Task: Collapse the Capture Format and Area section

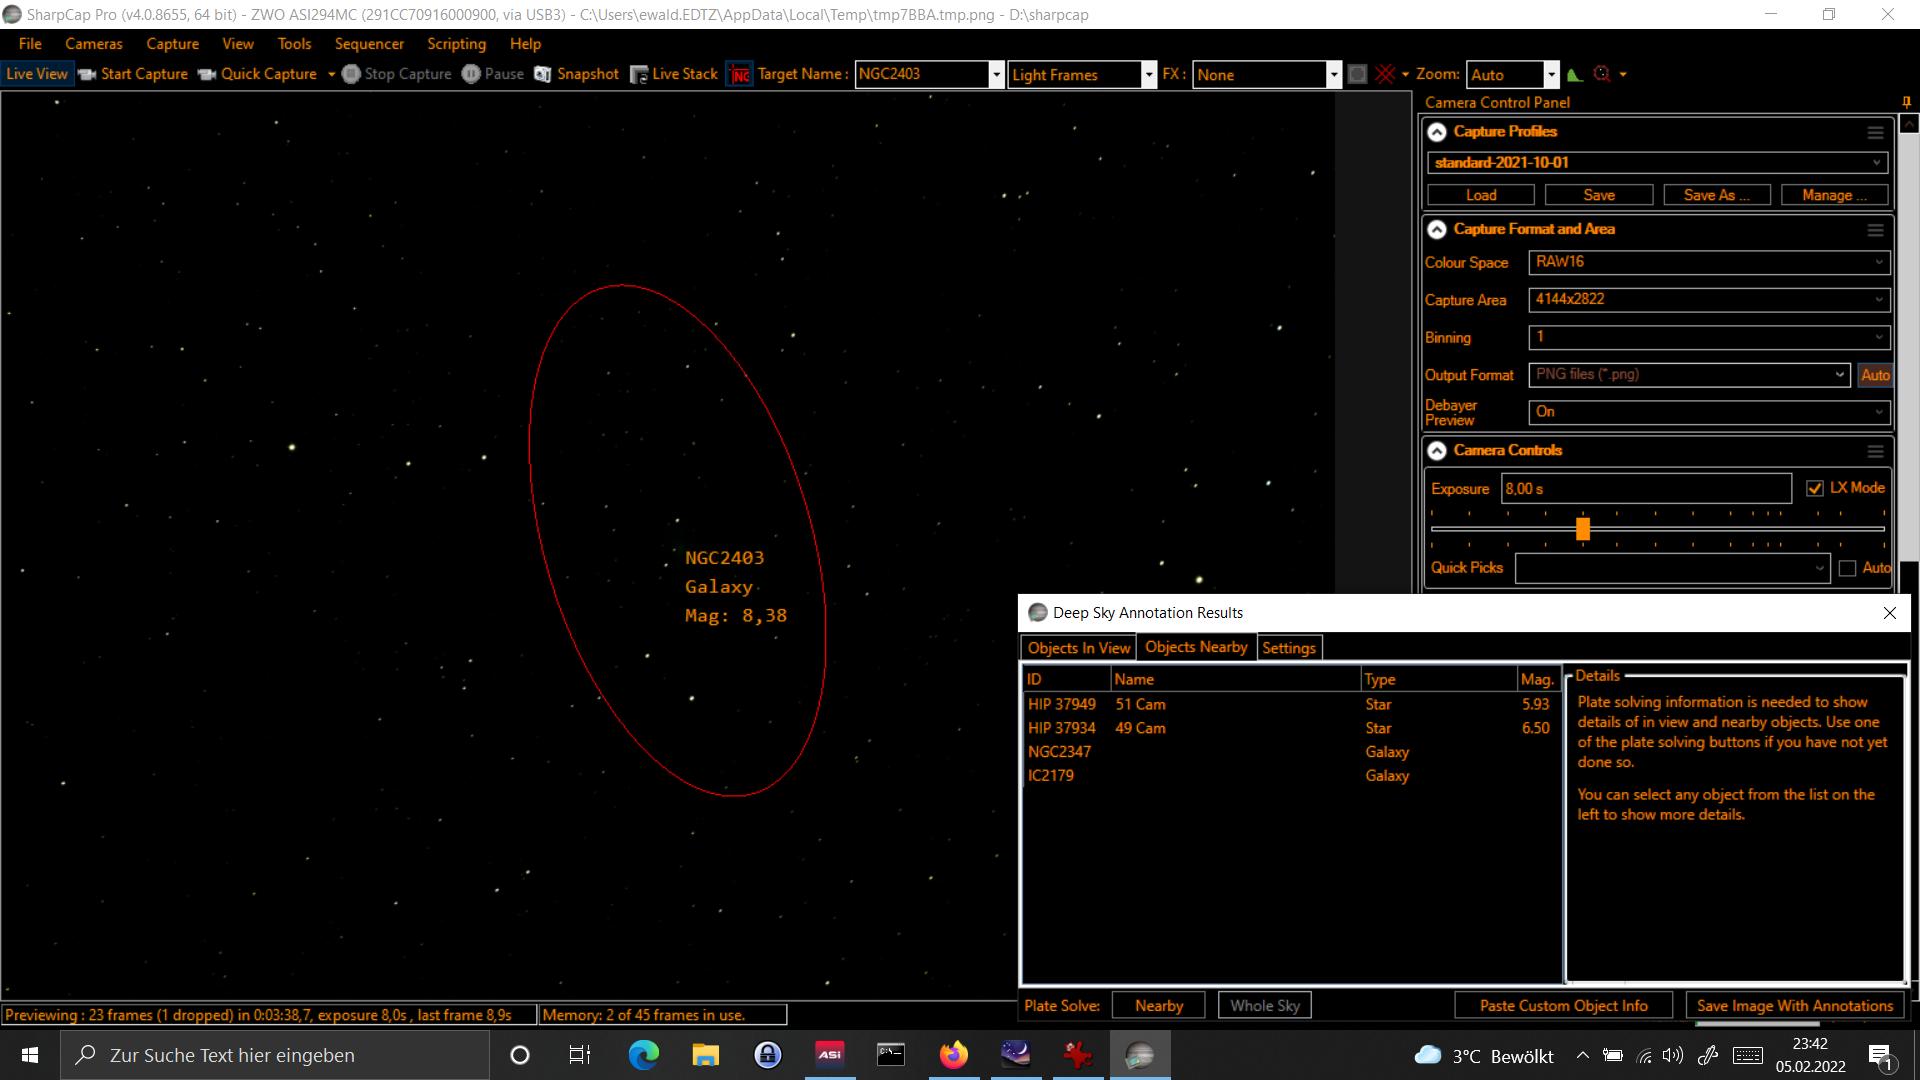Action: coord(1437,230)
